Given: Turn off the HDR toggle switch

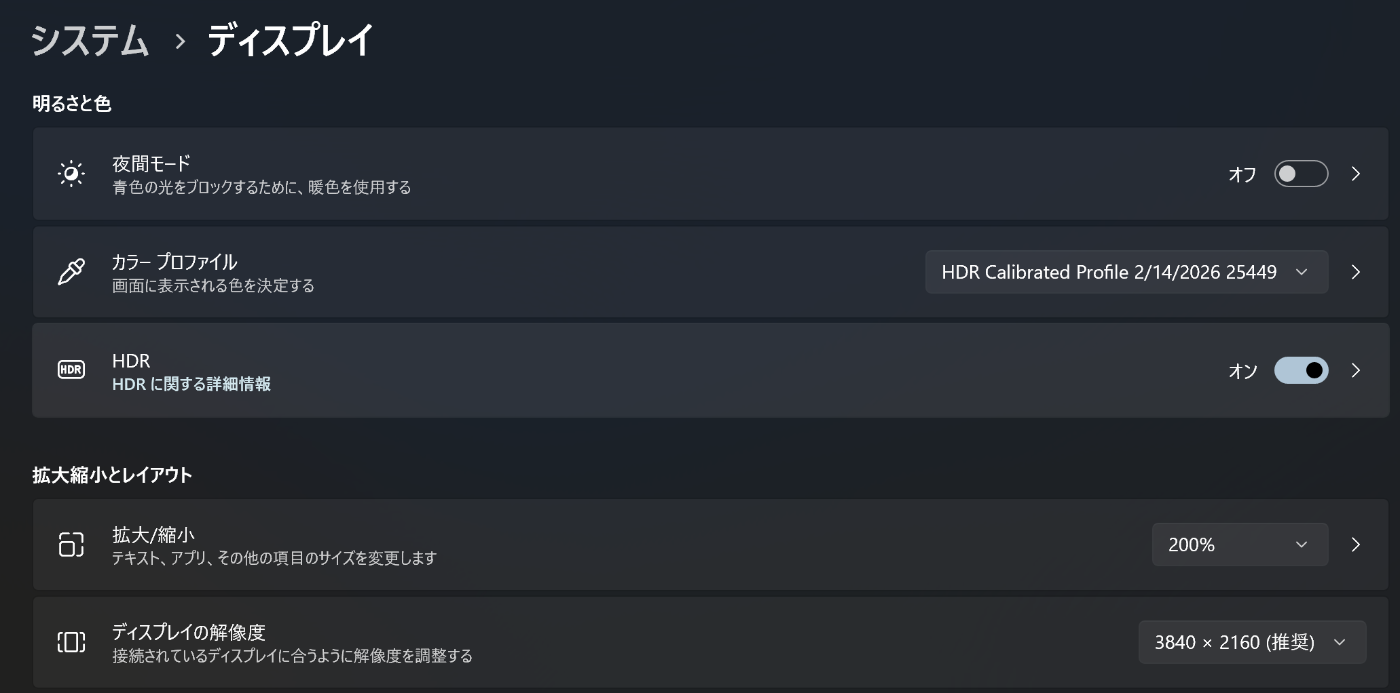Looking at the screenshot, I should 1300,370.
